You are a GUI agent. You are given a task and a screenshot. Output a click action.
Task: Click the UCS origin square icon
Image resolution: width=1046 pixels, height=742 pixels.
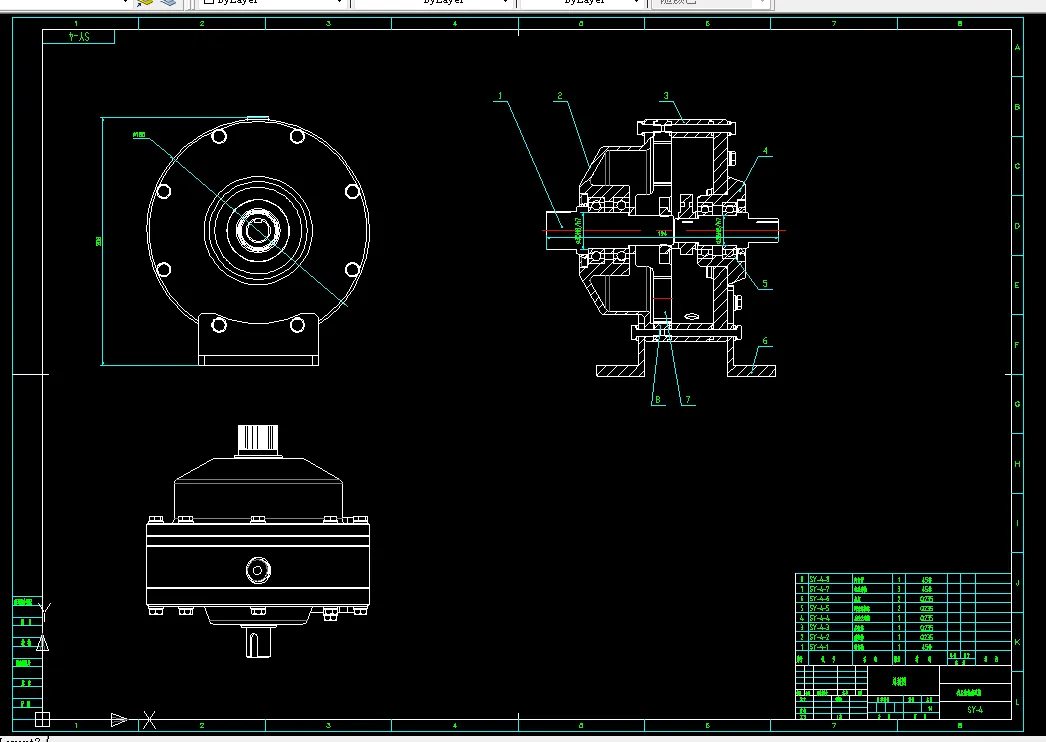pyautogui.click(x=42, y=719)
